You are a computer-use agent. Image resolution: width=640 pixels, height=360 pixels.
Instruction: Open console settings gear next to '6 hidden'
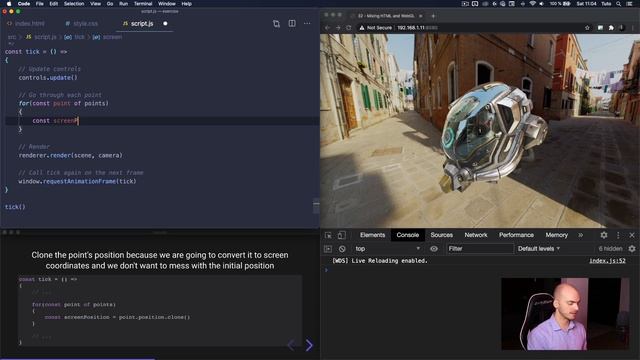click(632, 249)
